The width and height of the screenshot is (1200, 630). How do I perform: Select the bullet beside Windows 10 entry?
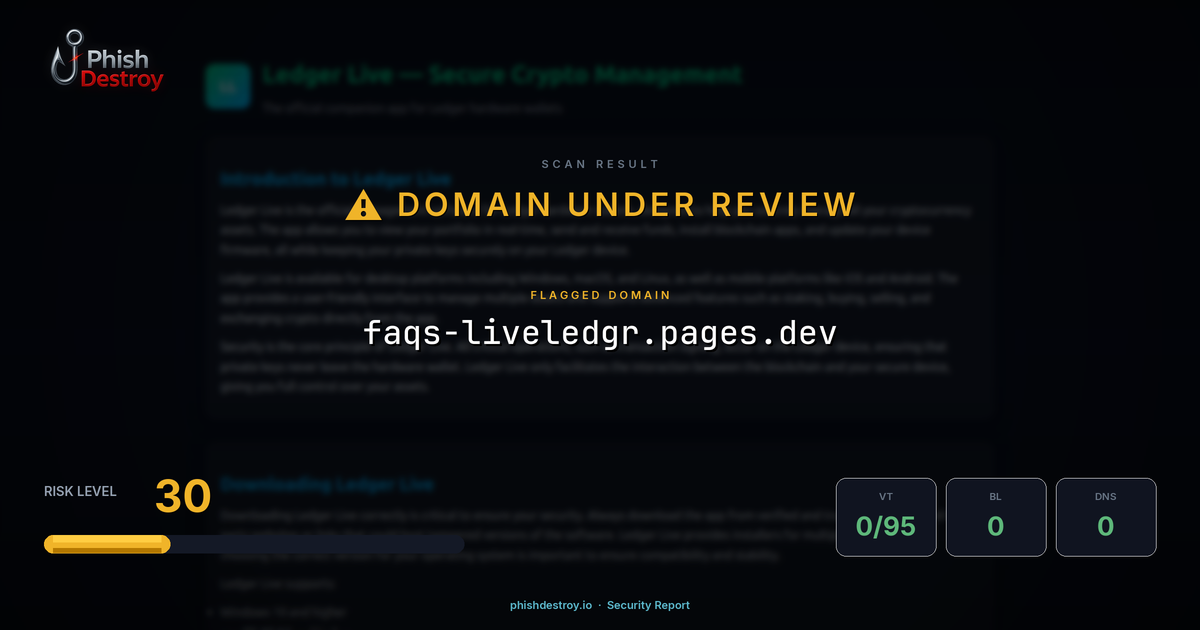click(210, 611)
